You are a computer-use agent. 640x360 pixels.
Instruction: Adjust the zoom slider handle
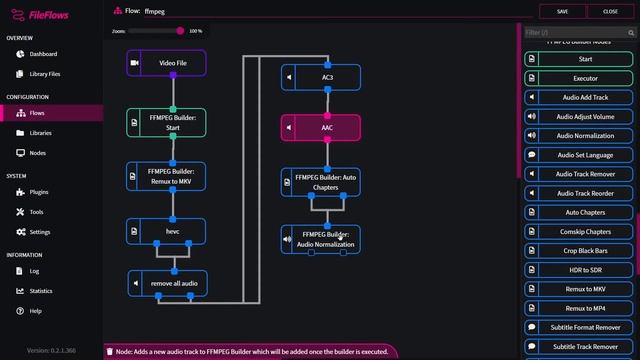pos(180,31)
